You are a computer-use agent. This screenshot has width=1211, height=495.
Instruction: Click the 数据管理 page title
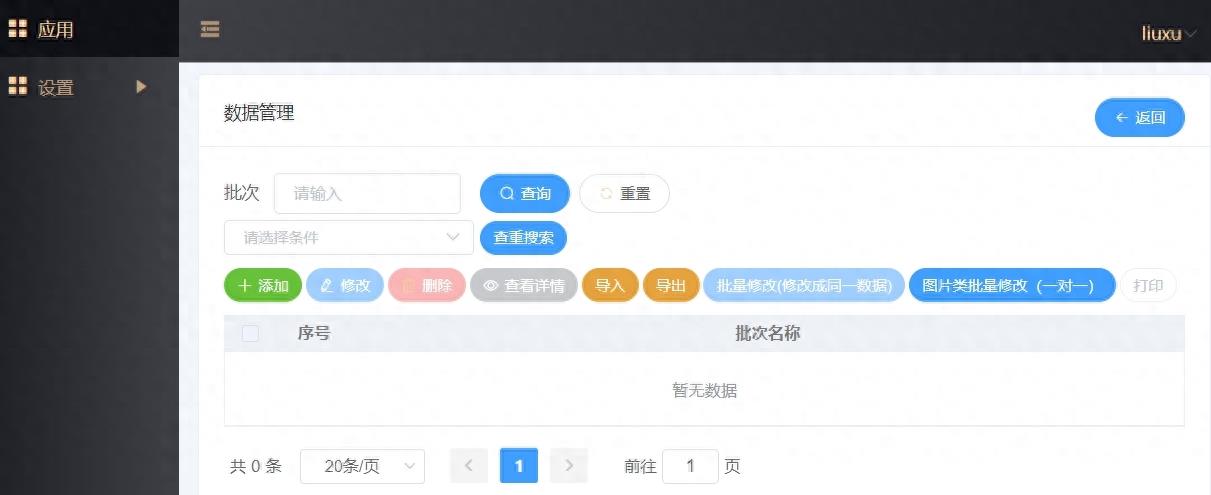(259, 113)
